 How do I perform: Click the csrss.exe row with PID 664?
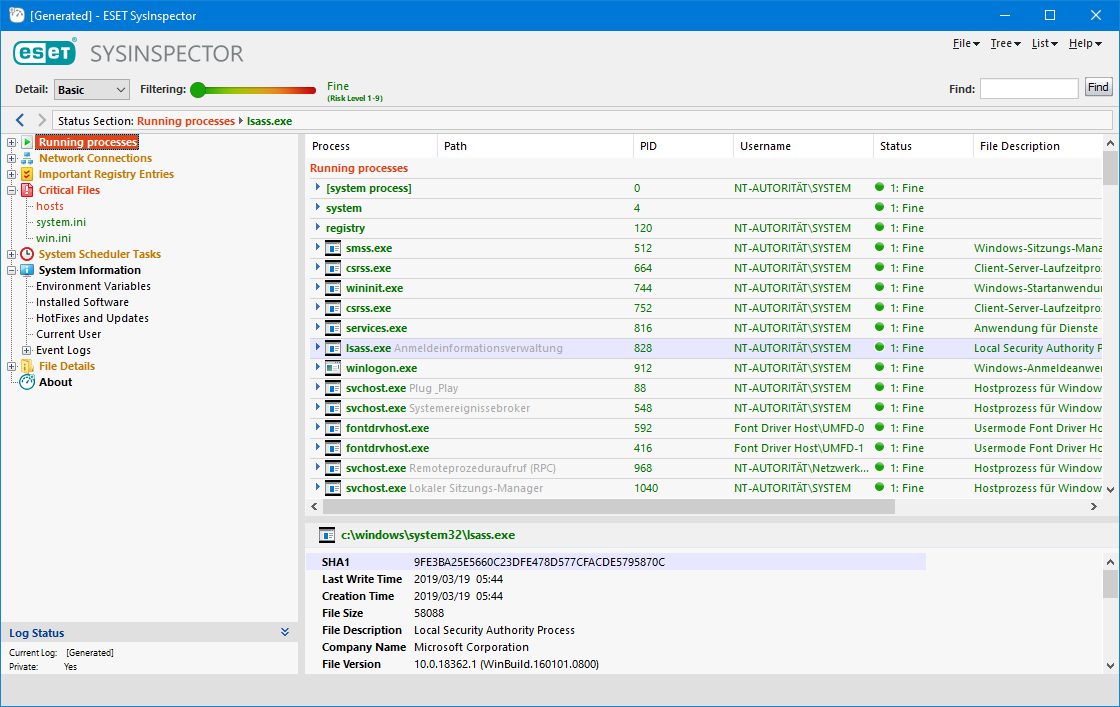704,269
